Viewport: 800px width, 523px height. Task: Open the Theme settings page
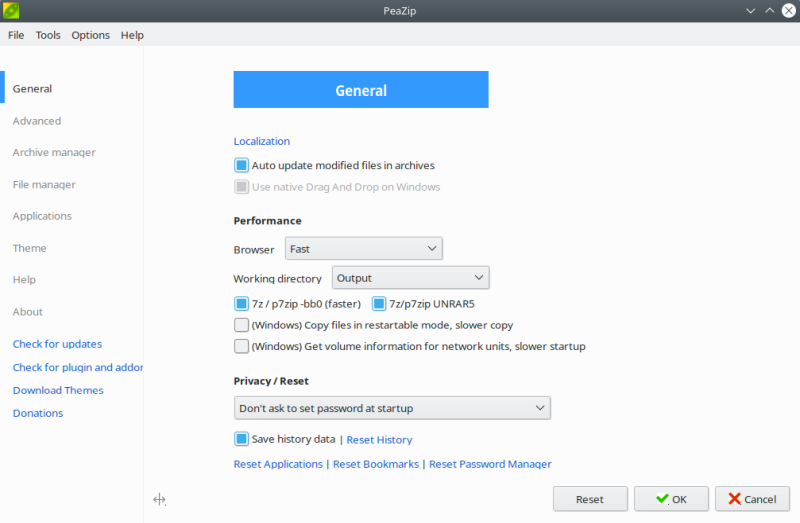click(30, 248)
